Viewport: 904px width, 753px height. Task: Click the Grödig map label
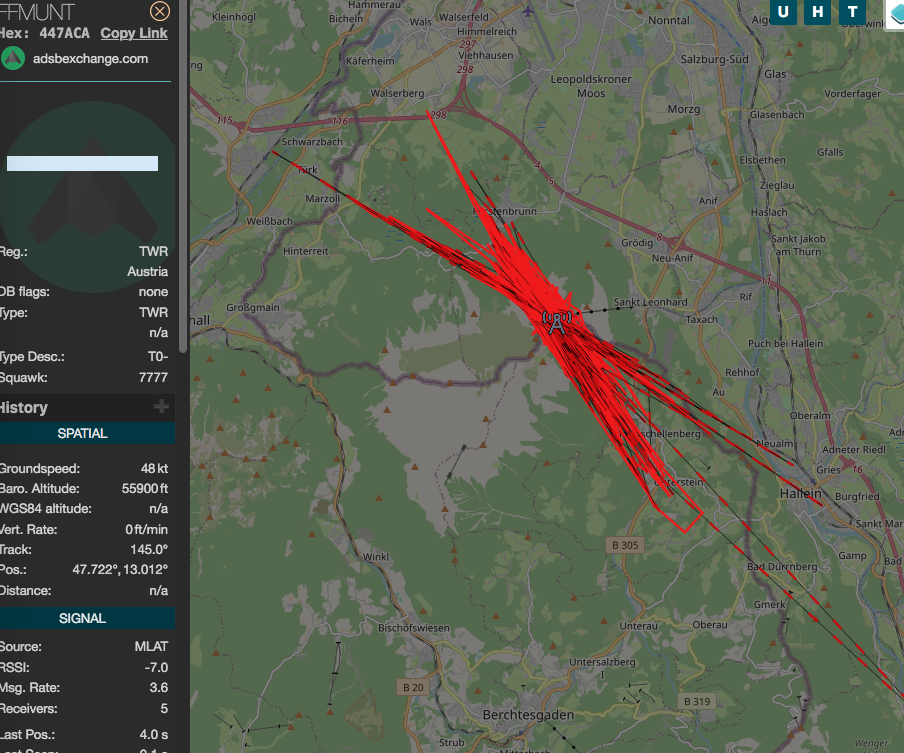637,243
